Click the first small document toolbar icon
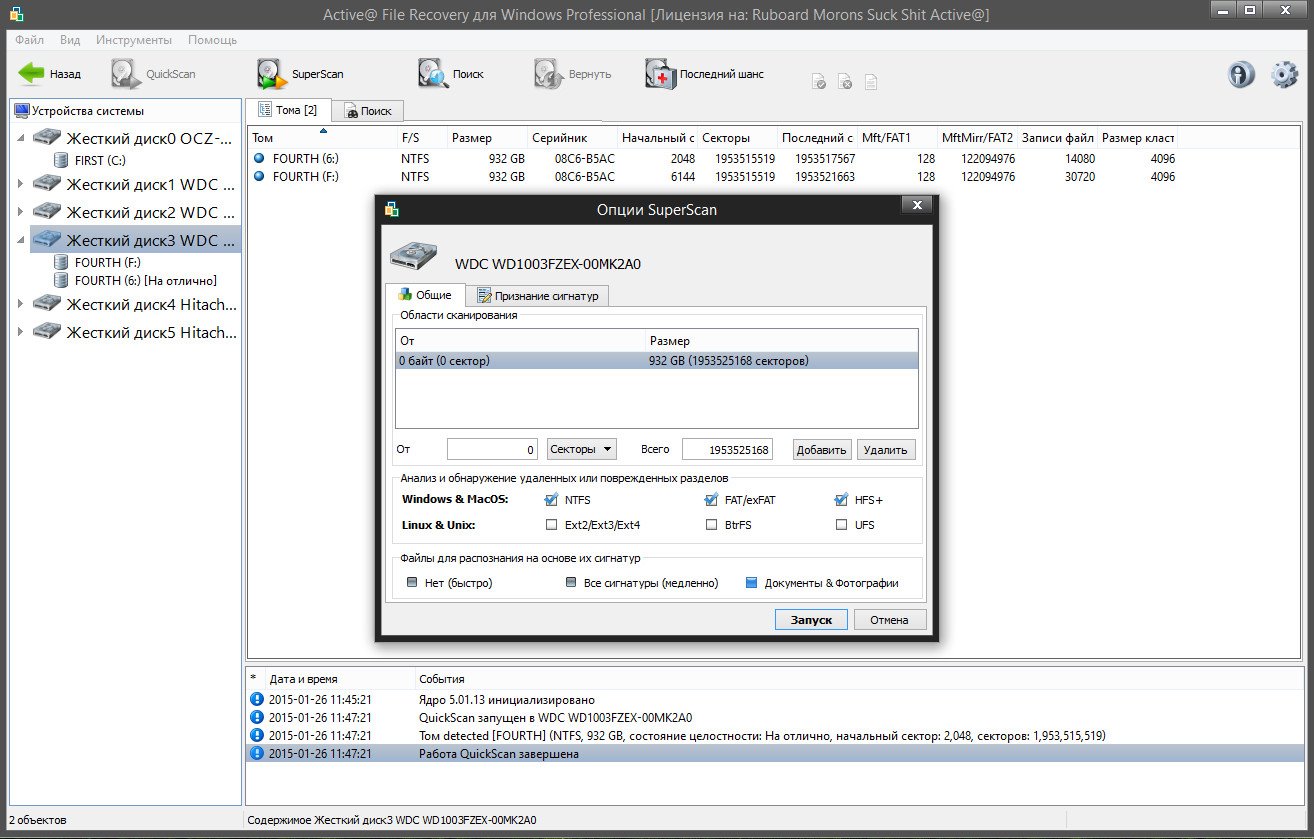The image size is (1314, 839). [819, 82]
